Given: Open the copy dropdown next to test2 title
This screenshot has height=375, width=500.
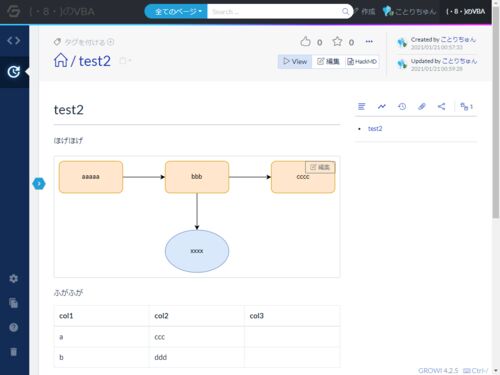Looking at the screenshot, I should [x=125, y=61].
